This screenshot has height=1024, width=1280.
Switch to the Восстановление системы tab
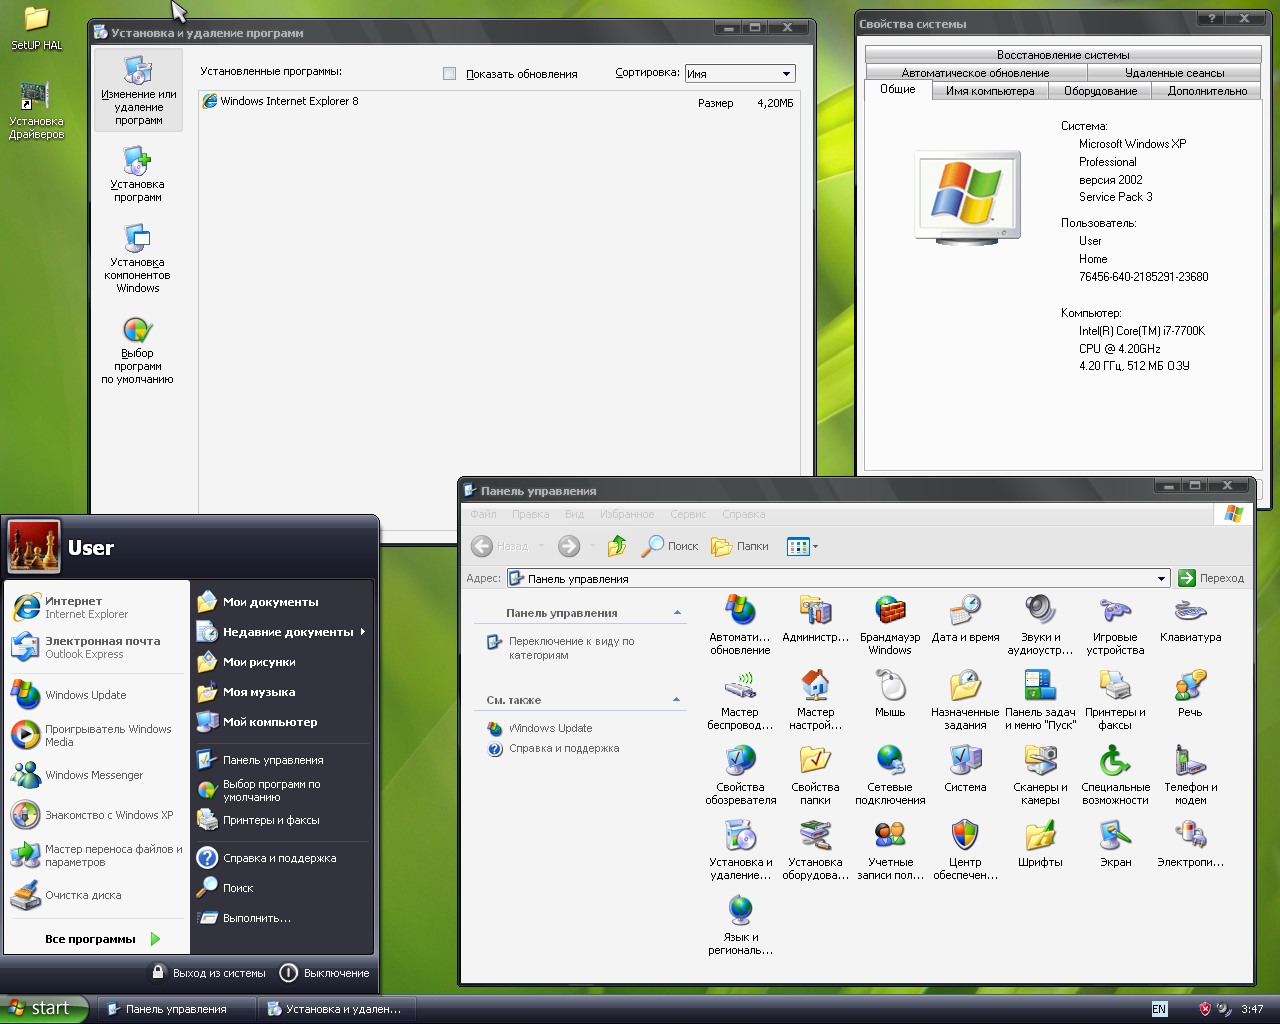tap(1063, 54)
